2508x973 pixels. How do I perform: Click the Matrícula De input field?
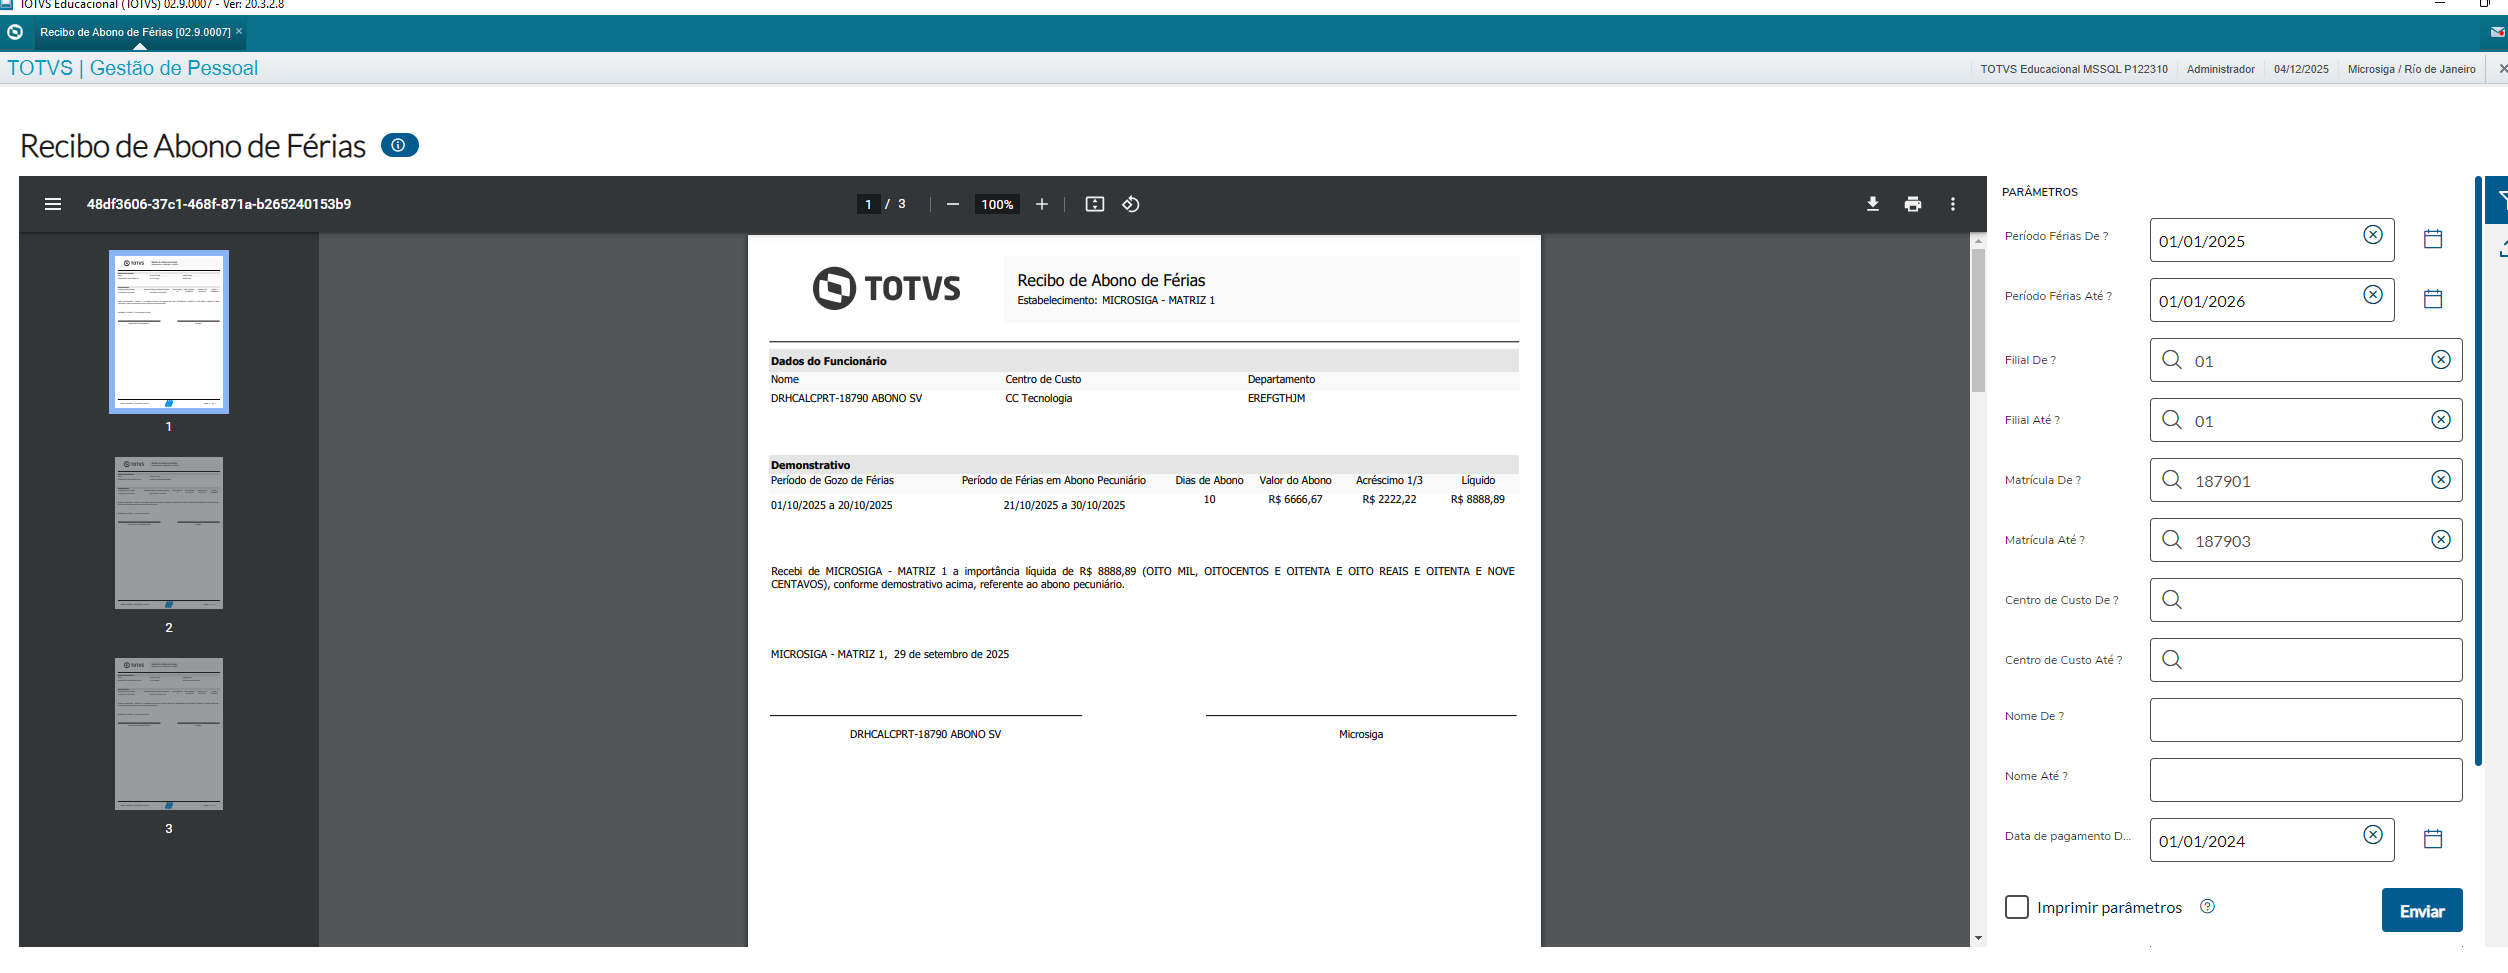(2306, 480)
